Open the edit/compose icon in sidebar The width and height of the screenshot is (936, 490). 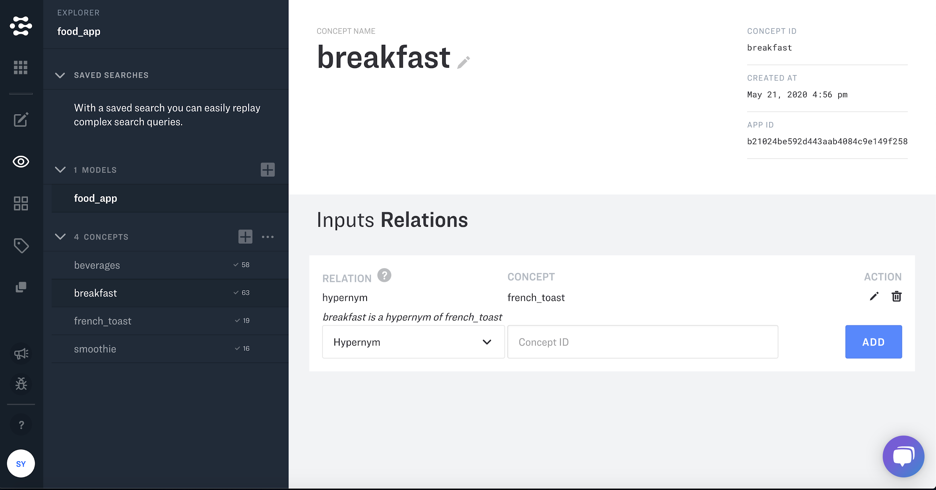[21, 120]
